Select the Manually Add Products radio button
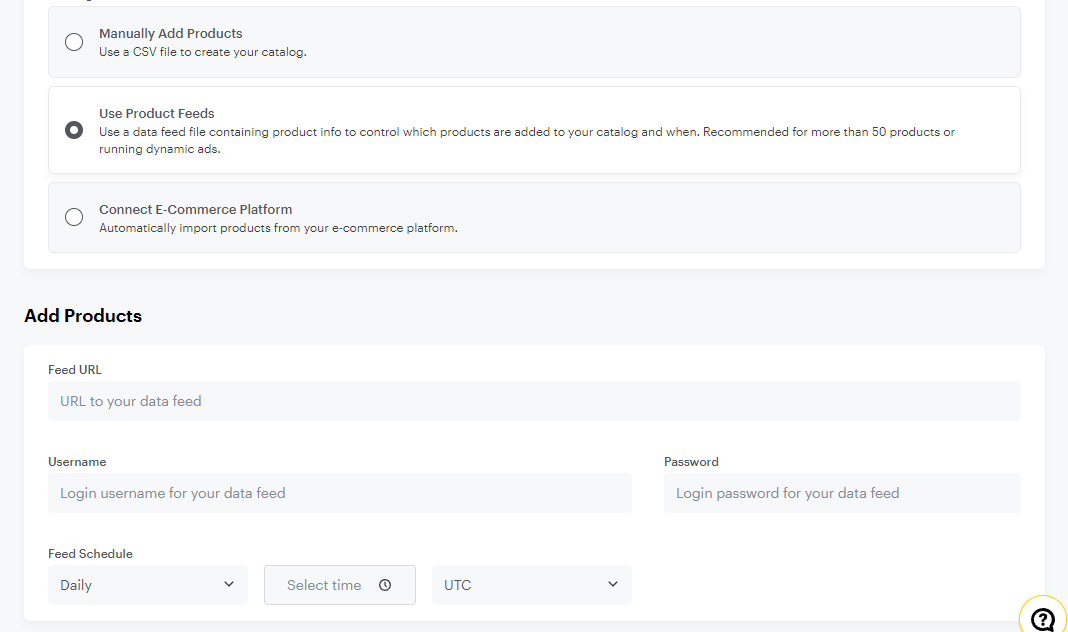 74,42
